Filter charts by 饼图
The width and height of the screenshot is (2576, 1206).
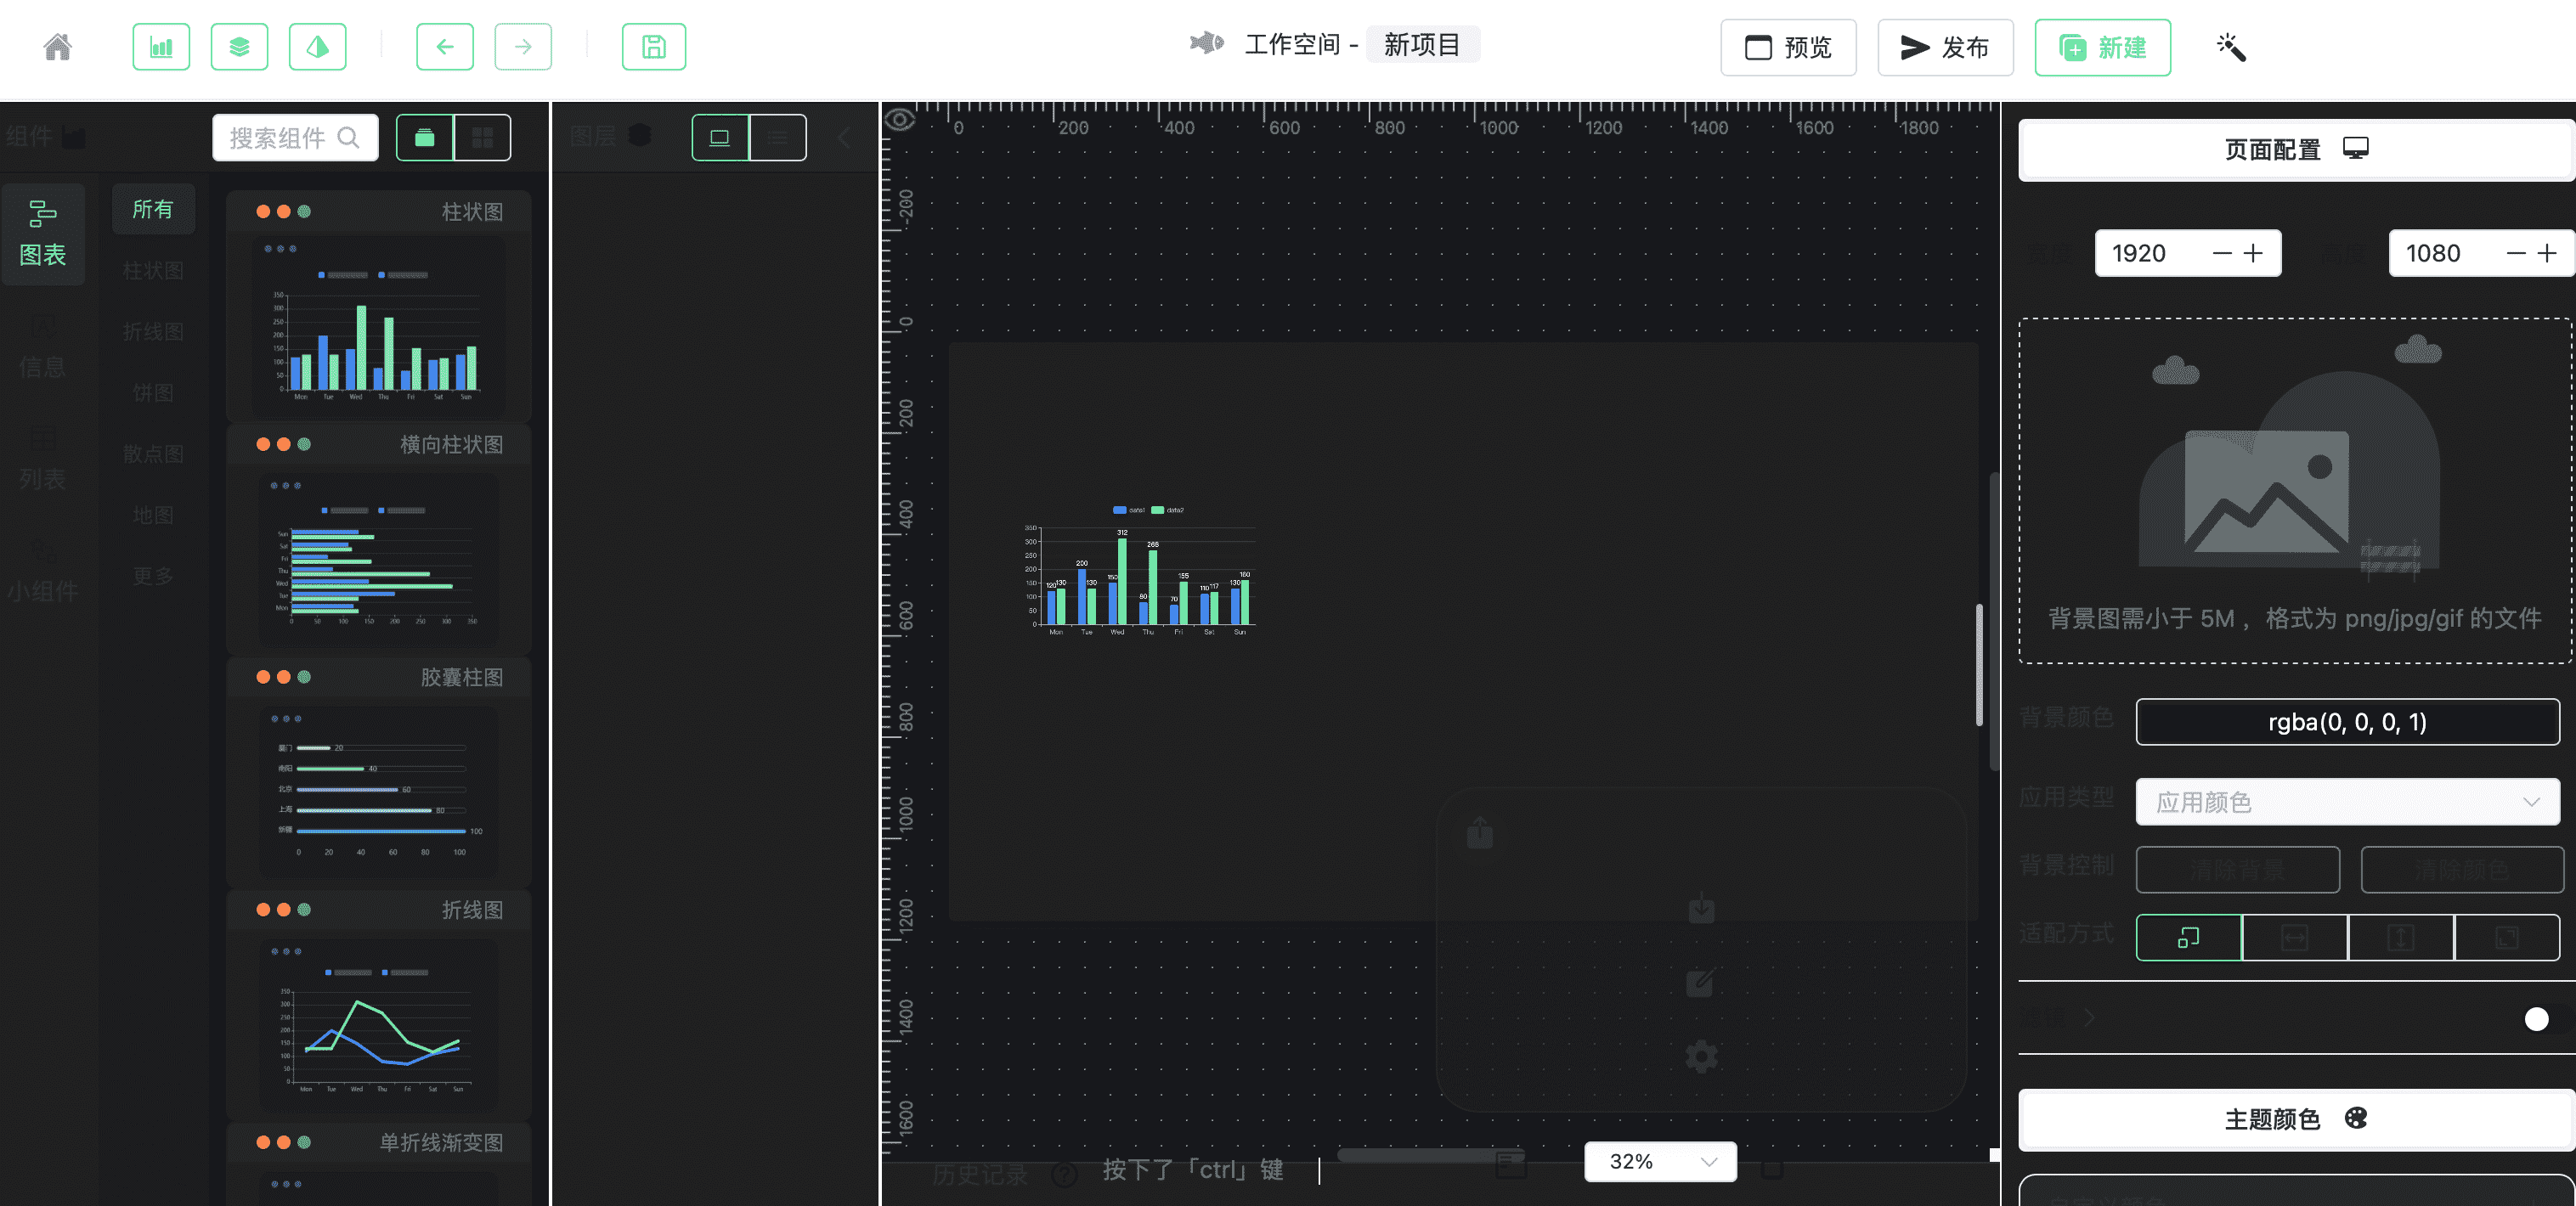coord(153,392)
